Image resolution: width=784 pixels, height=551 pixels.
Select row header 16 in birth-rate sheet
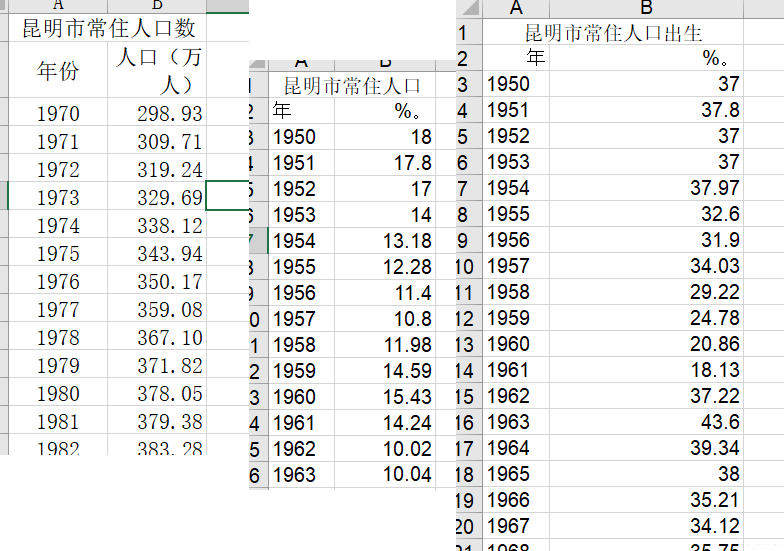pos(469,422)
